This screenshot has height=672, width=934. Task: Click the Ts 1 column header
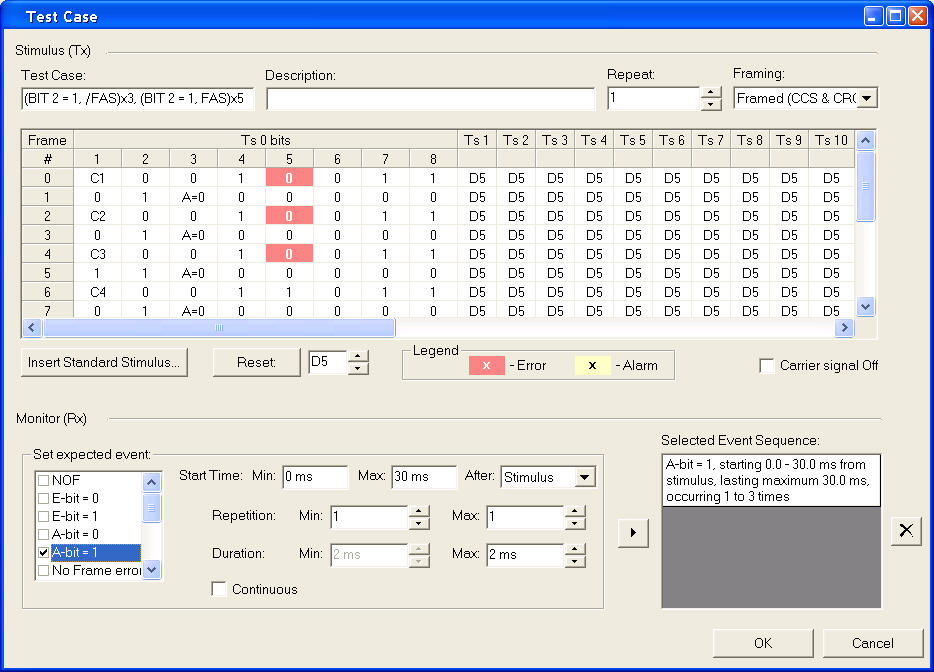coord(477,140)
